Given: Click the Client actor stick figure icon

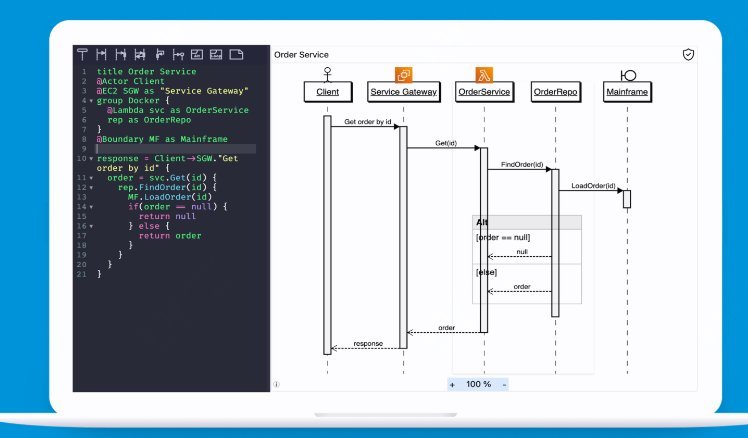Looking at the screenshot, I should click(x=326, y=74).
